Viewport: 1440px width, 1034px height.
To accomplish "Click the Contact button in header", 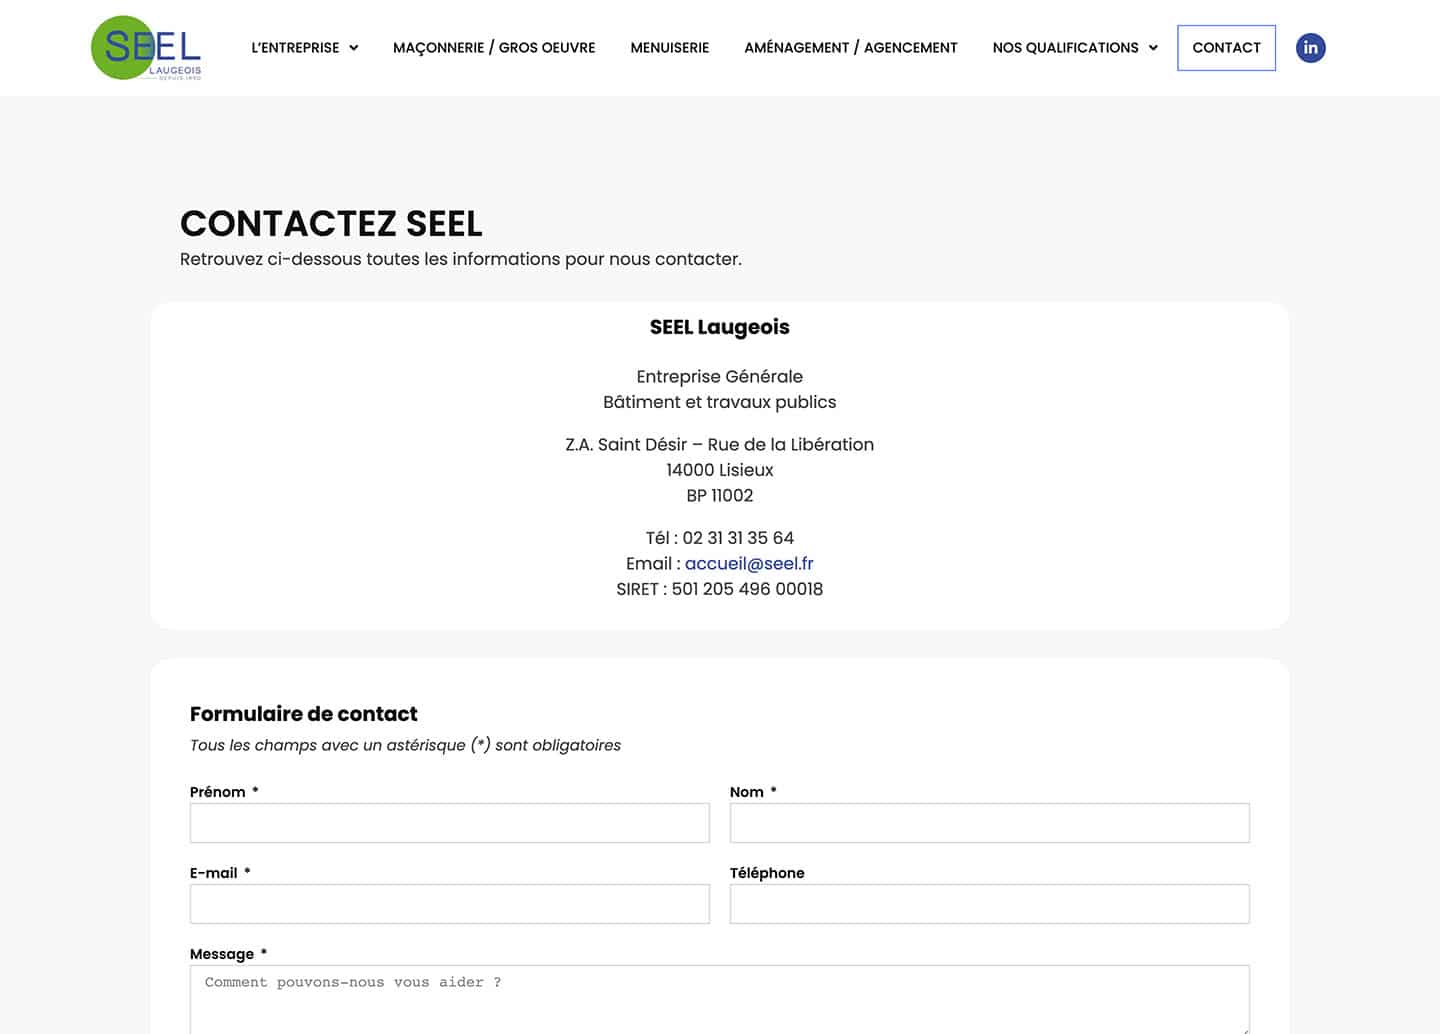I will (x=1226, y=48).
